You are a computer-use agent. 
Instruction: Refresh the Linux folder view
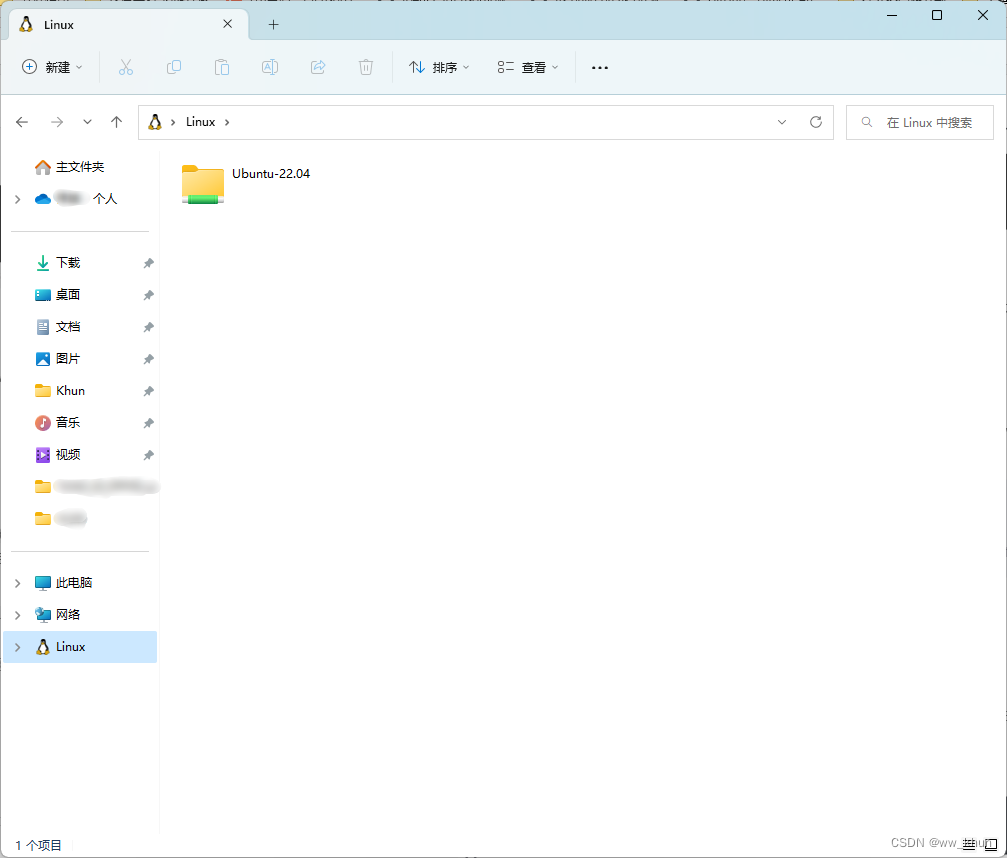[x=816, y=122]
